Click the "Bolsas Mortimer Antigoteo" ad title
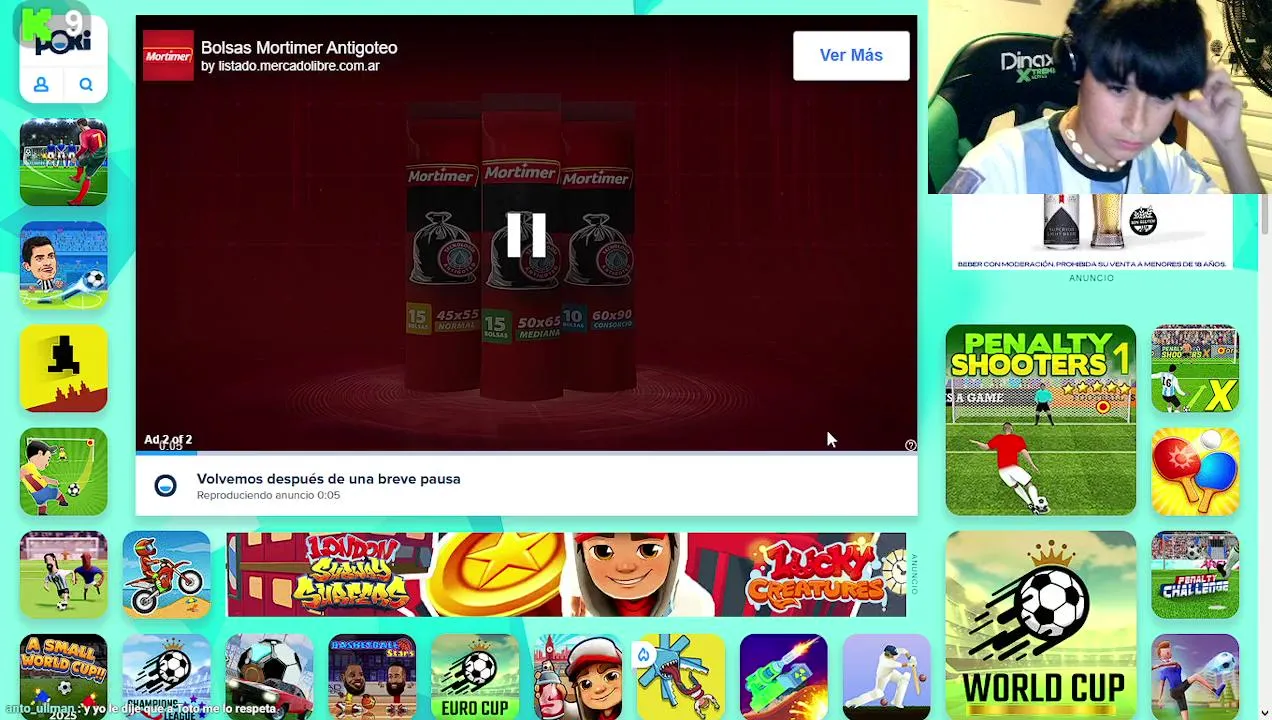The width and height of the screenshot is (1272, 720). point(299,48)
